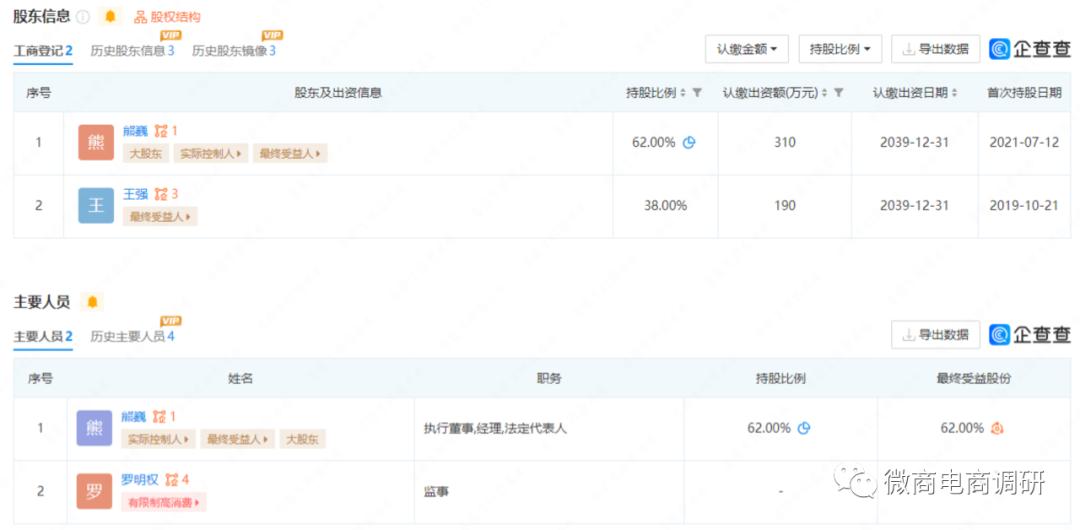Expand the 实际控制人 tag in the first shareholder row
This screenshot has width=1080, height=530.
[211, 154]
